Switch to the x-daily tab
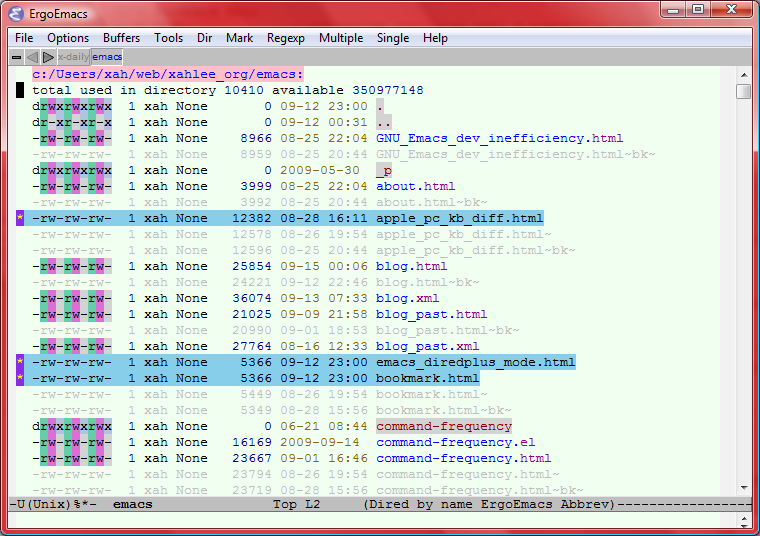Screen dimensions: 760x536 pos(73,57)
